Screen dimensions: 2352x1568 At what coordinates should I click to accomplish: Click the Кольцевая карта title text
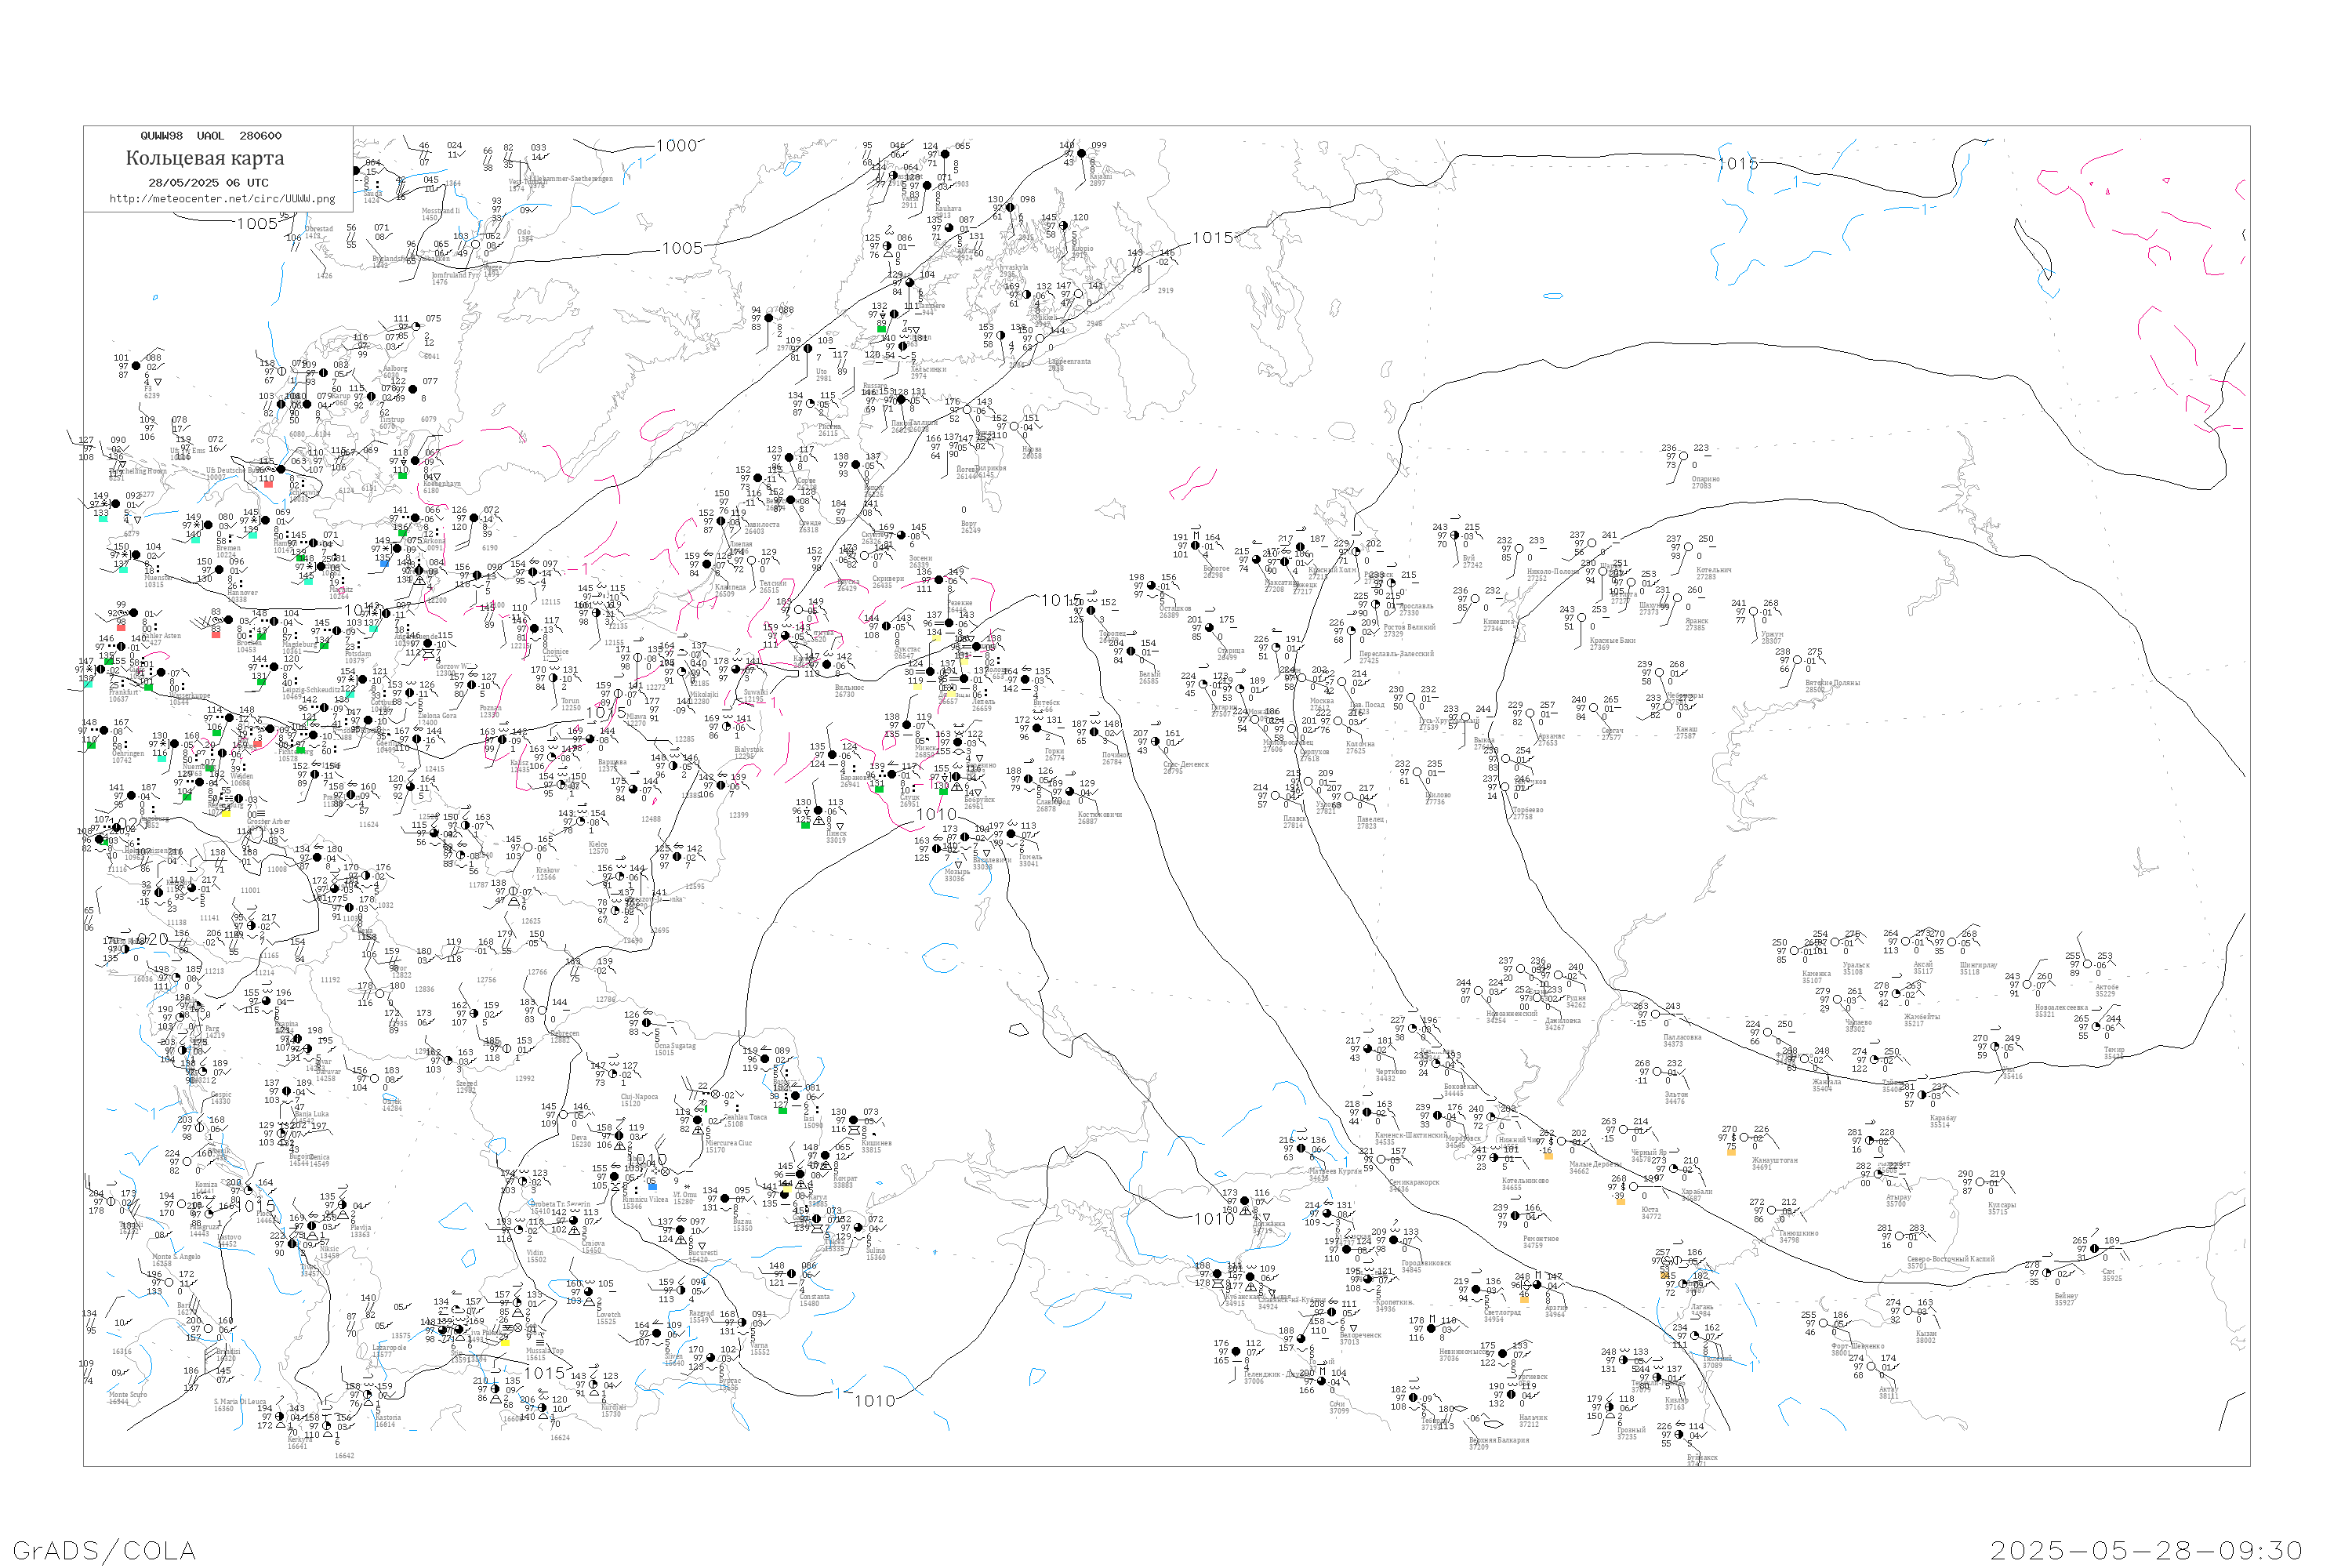205,158
